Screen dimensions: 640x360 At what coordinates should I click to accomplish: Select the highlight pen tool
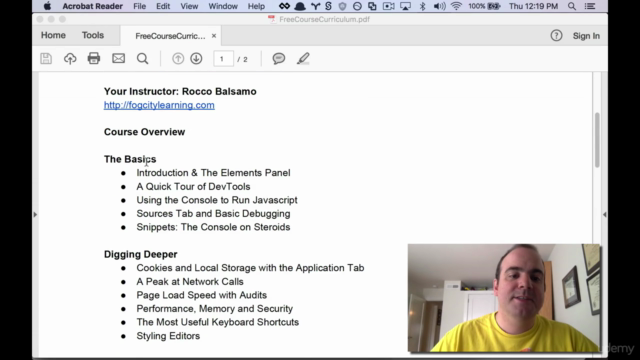[303, 59]
